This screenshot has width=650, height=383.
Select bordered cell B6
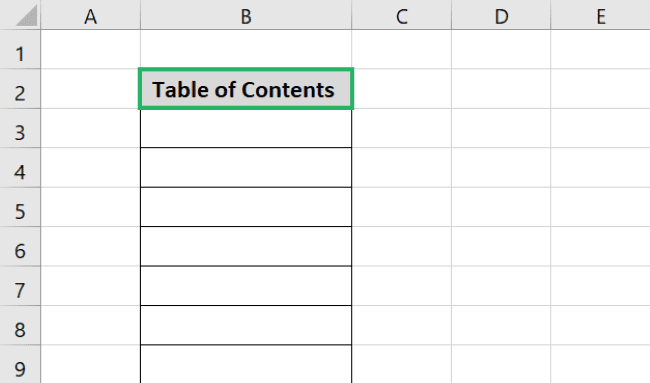246,246
